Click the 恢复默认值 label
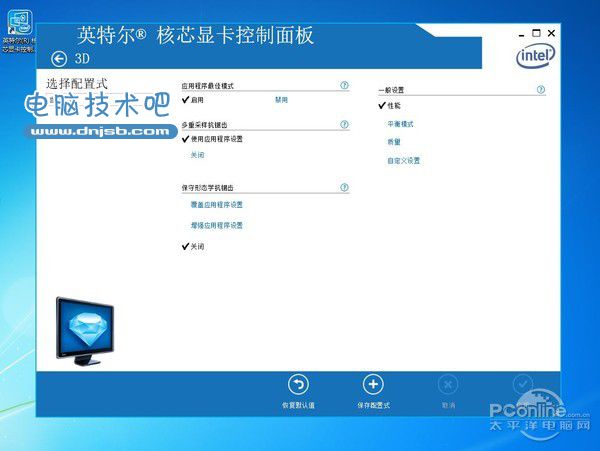Image resolution: width=600 pixels, height=451 pixels. 298,405
